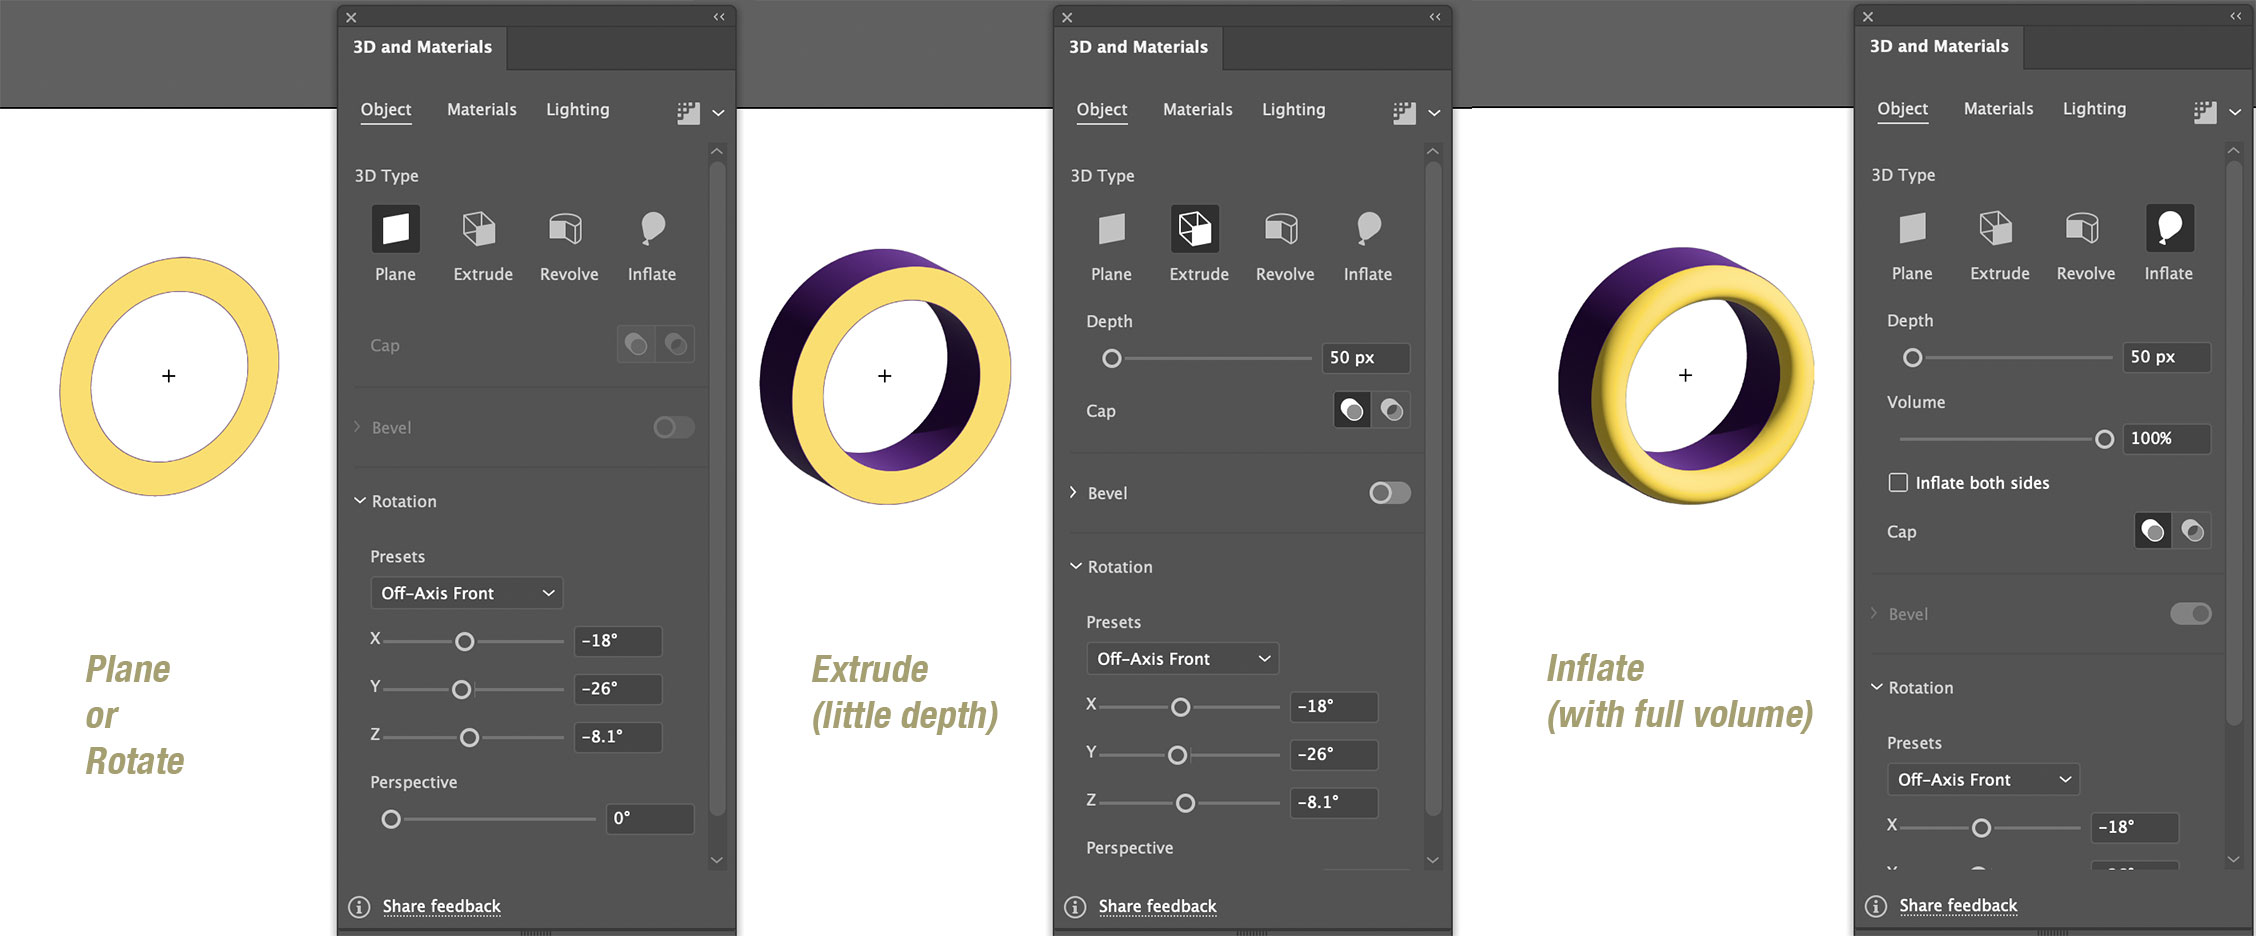Toggle Bevel switch in the Inflate-active panel

coord(2190,614)
